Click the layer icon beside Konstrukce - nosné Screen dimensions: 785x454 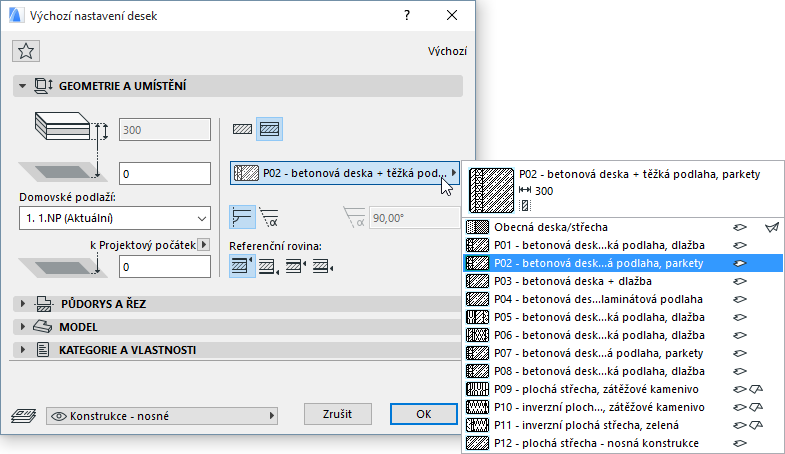(x=22, y=414)
